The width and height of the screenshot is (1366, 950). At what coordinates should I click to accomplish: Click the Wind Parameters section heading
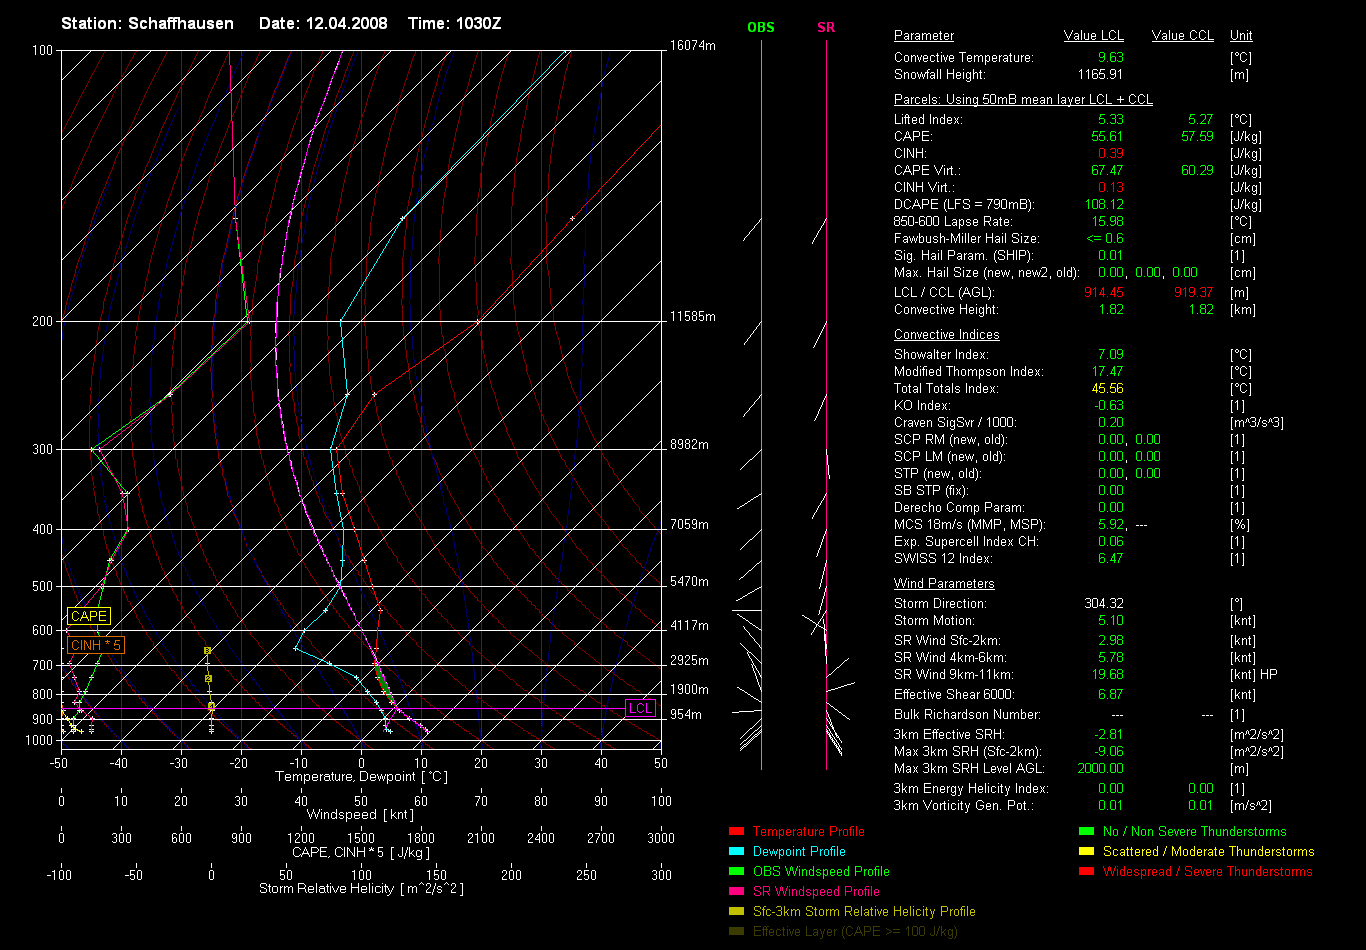tap(944, 584)
